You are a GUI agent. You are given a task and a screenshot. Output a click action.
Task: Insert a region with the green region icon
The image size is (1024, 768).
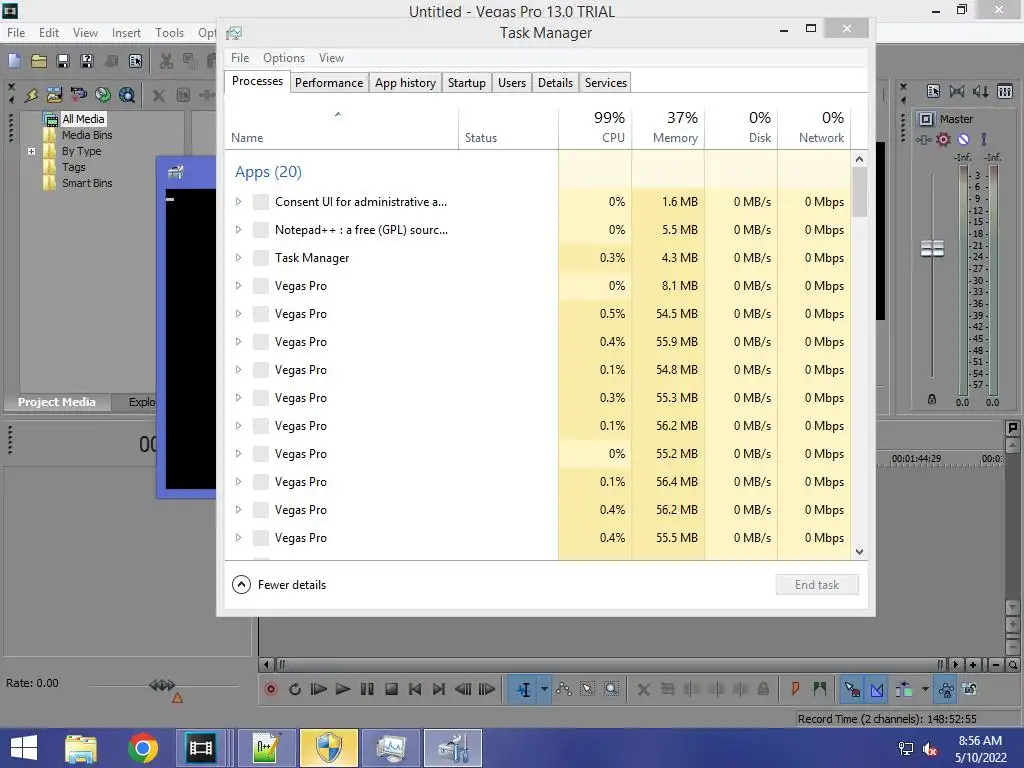coord(820,689)
